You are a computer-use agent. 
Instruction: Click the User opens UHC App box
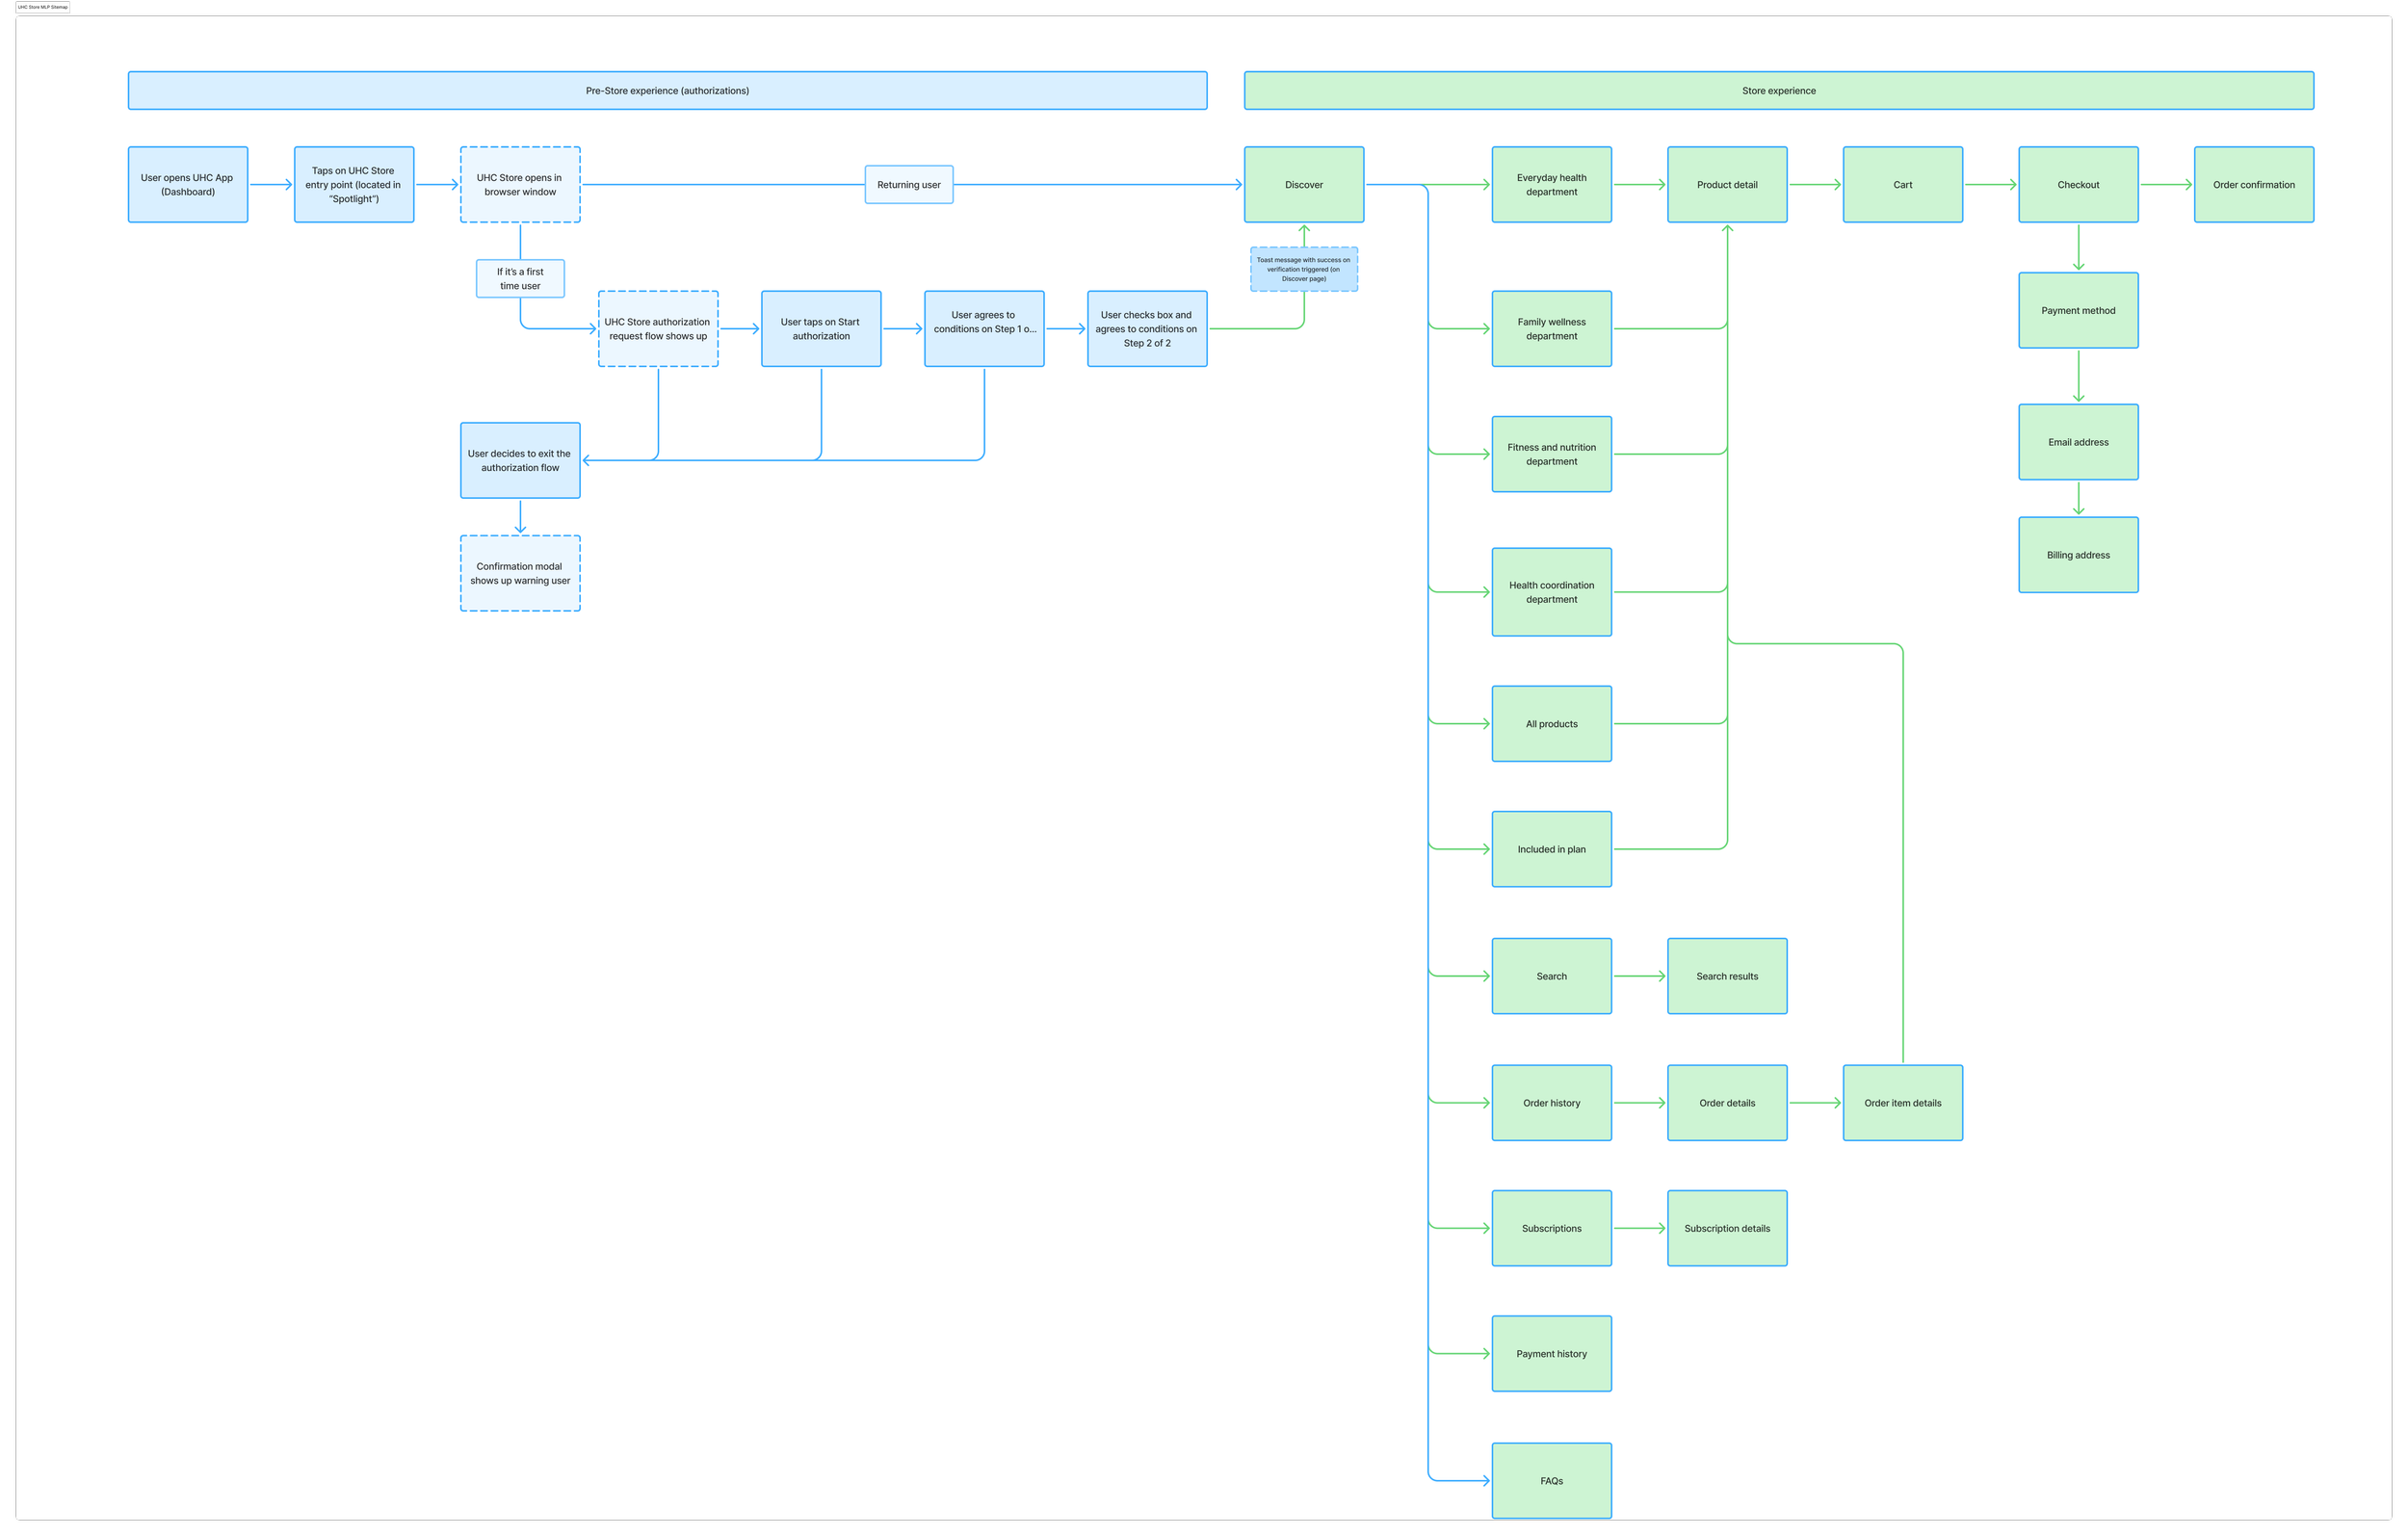(187, 184)
